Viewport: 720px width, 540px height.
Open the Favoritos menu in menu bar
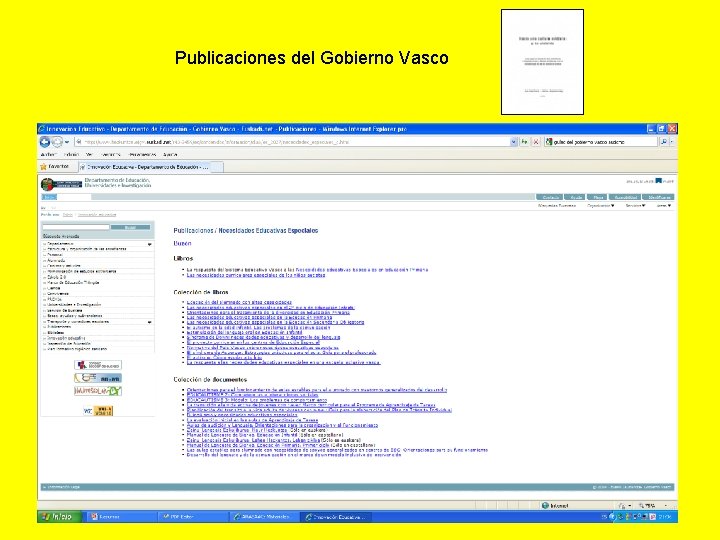pyautogui.click(x=110, y=155)
